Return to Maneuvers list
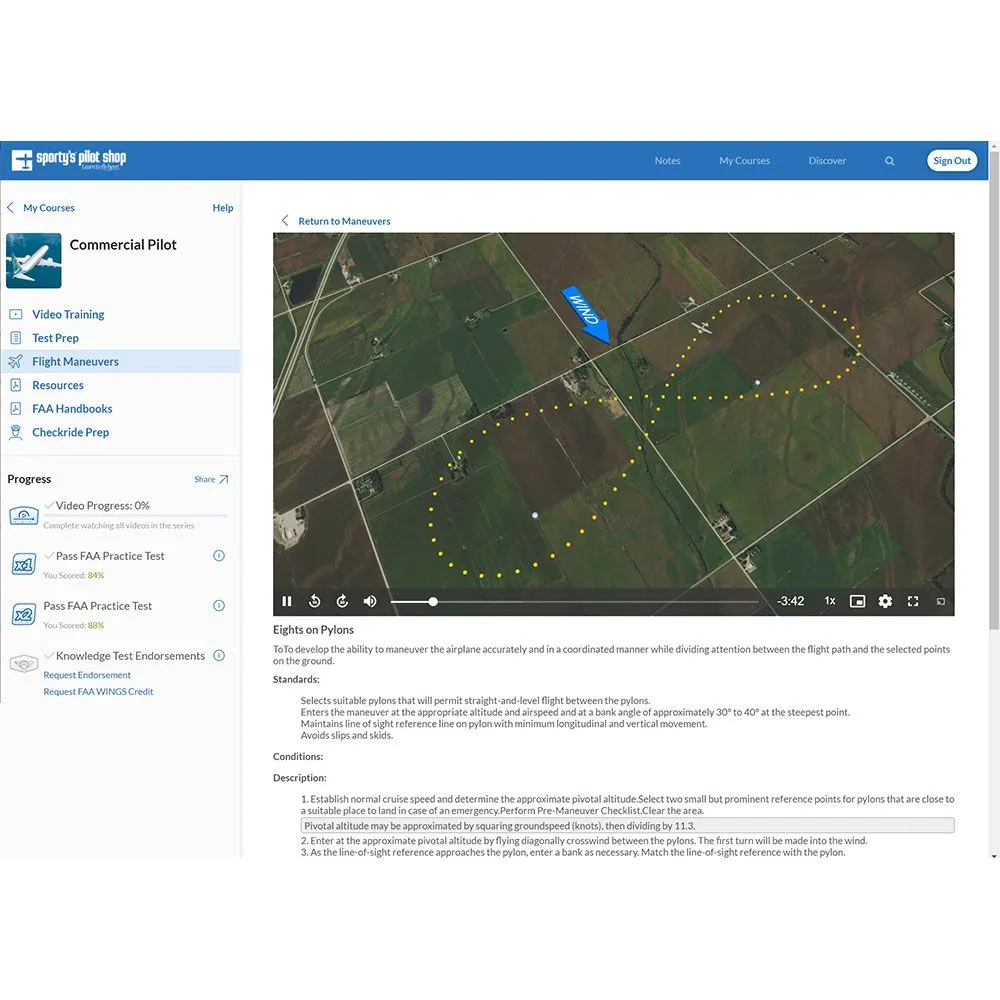The height and width of the screenshot is (1000, 1000). pos(344,221)
